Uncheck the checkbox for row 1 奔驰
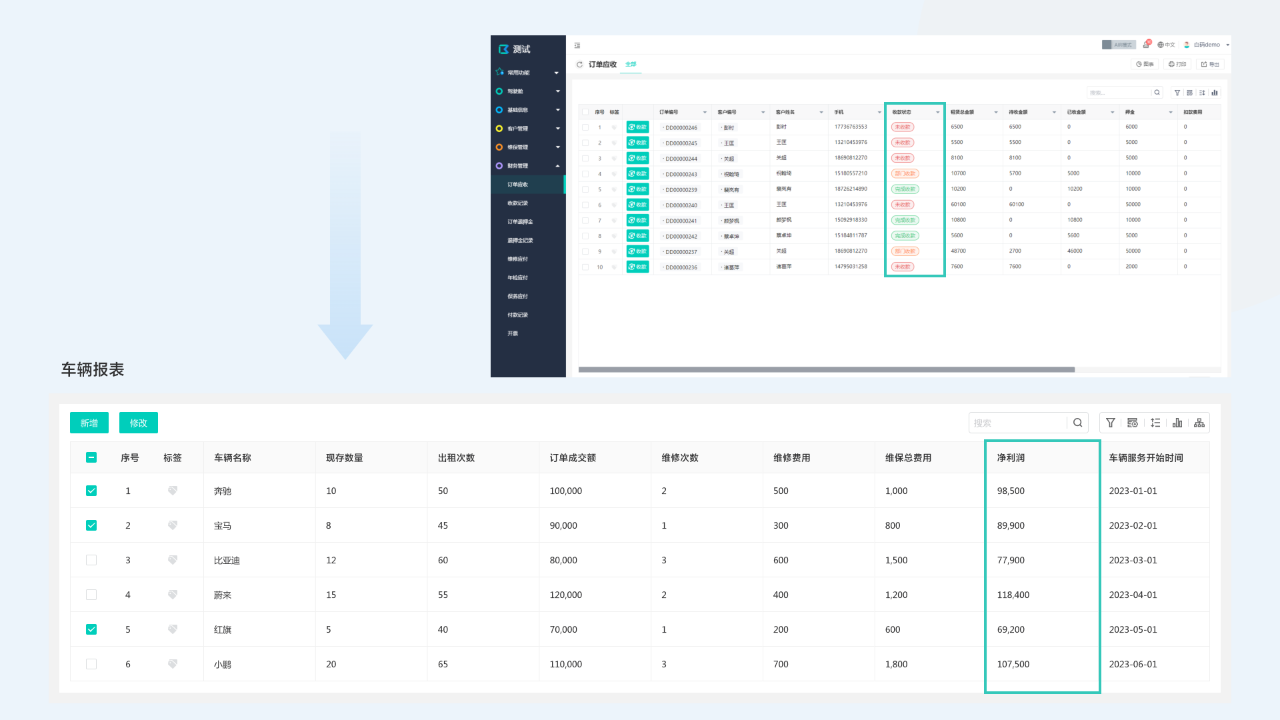 coord(91,491)
